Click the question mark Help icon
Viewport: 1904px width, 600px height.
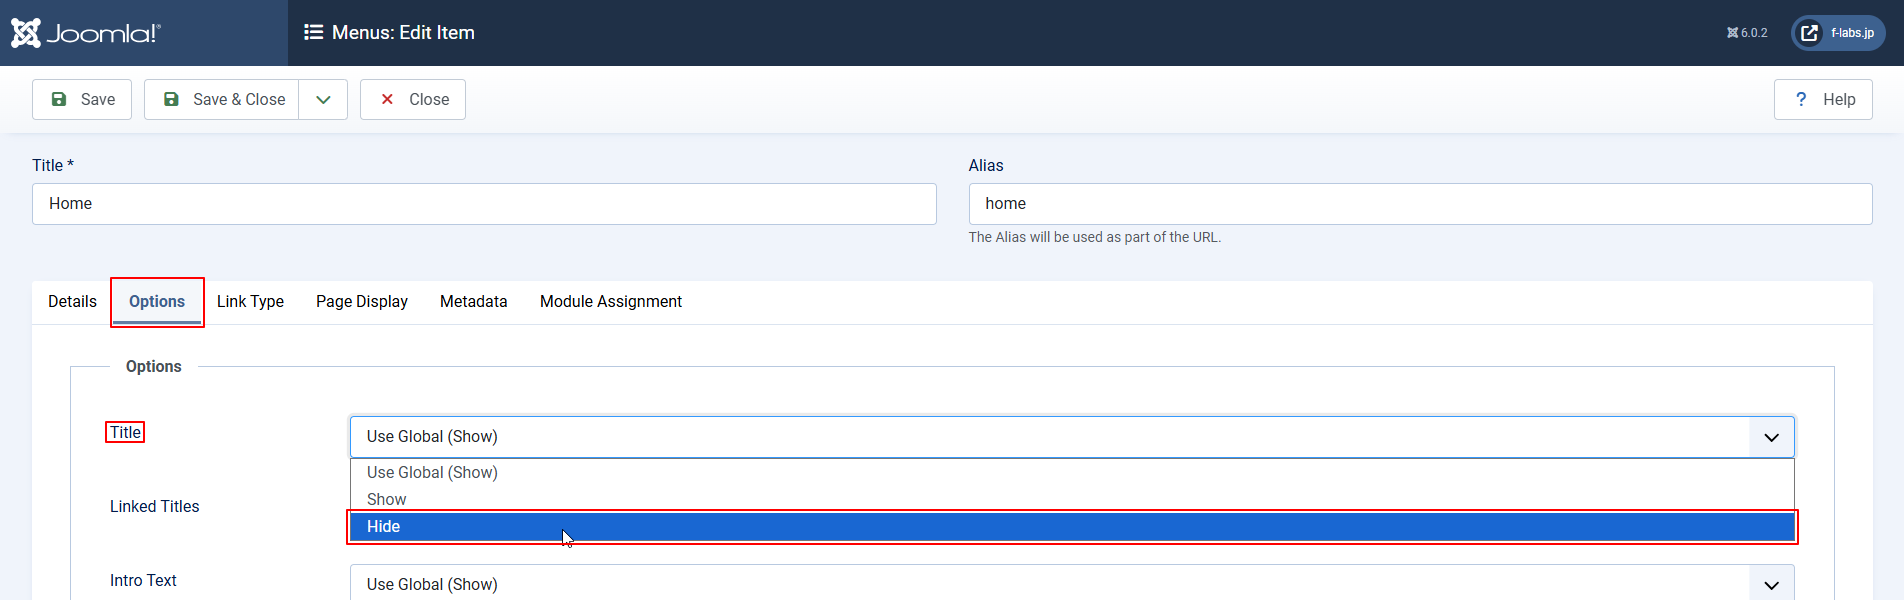(1801, 99)
